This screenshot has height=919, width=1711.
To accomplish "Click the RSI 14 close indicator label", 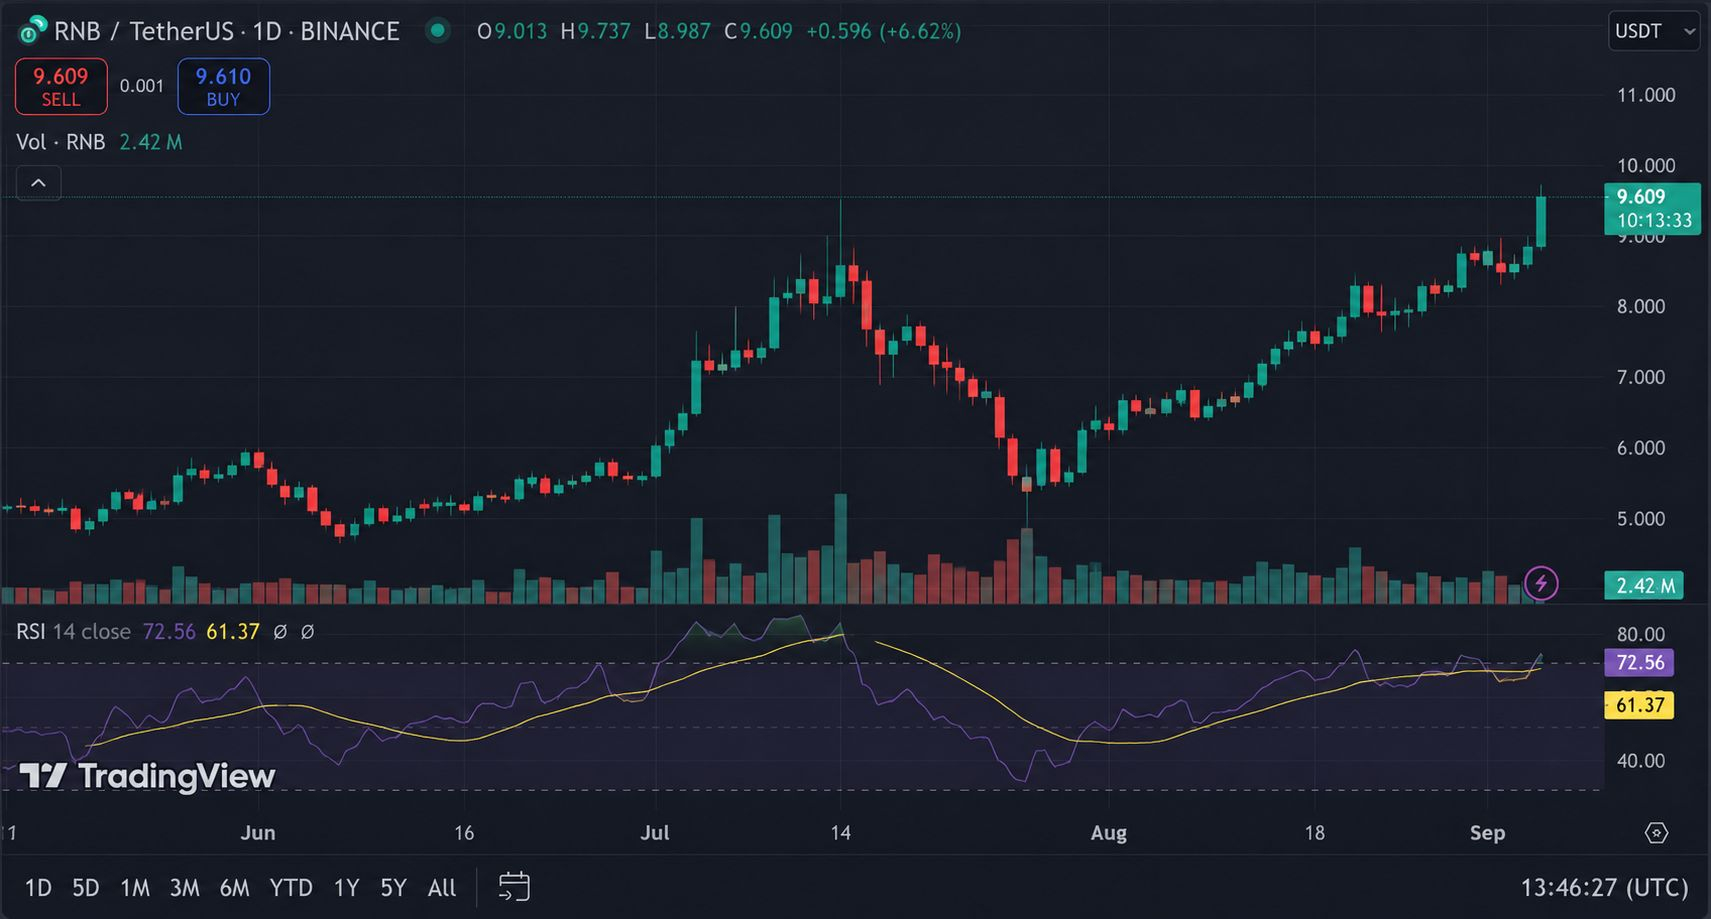I will coord(73,632).
